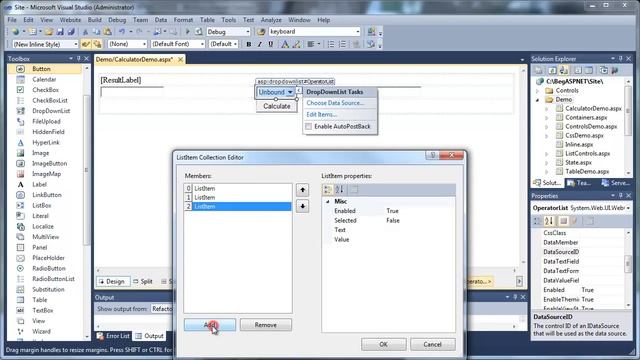Click the Open File icon in toolbar
640x360 pixels.
[49, 32]
